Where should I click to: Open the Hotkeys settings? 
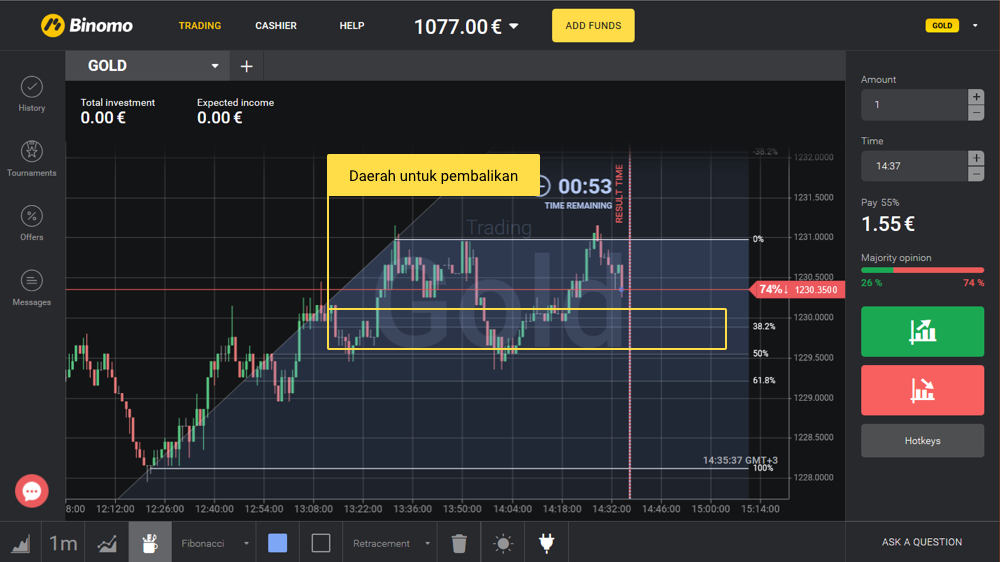922,441
